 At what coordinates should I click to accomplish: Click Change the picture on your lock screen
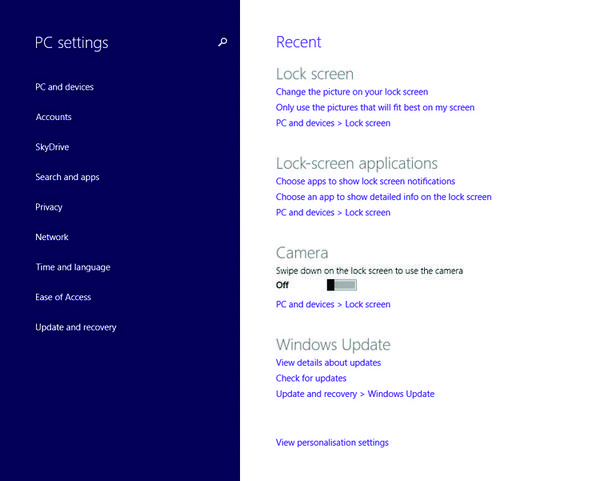click(x=351, y=92)
